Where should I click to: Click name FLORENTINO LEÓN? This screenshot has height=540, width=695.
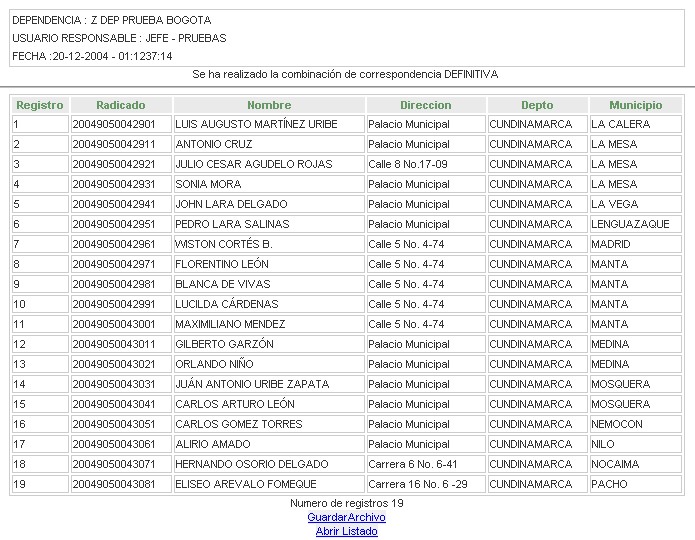click(x=222, y=264)
